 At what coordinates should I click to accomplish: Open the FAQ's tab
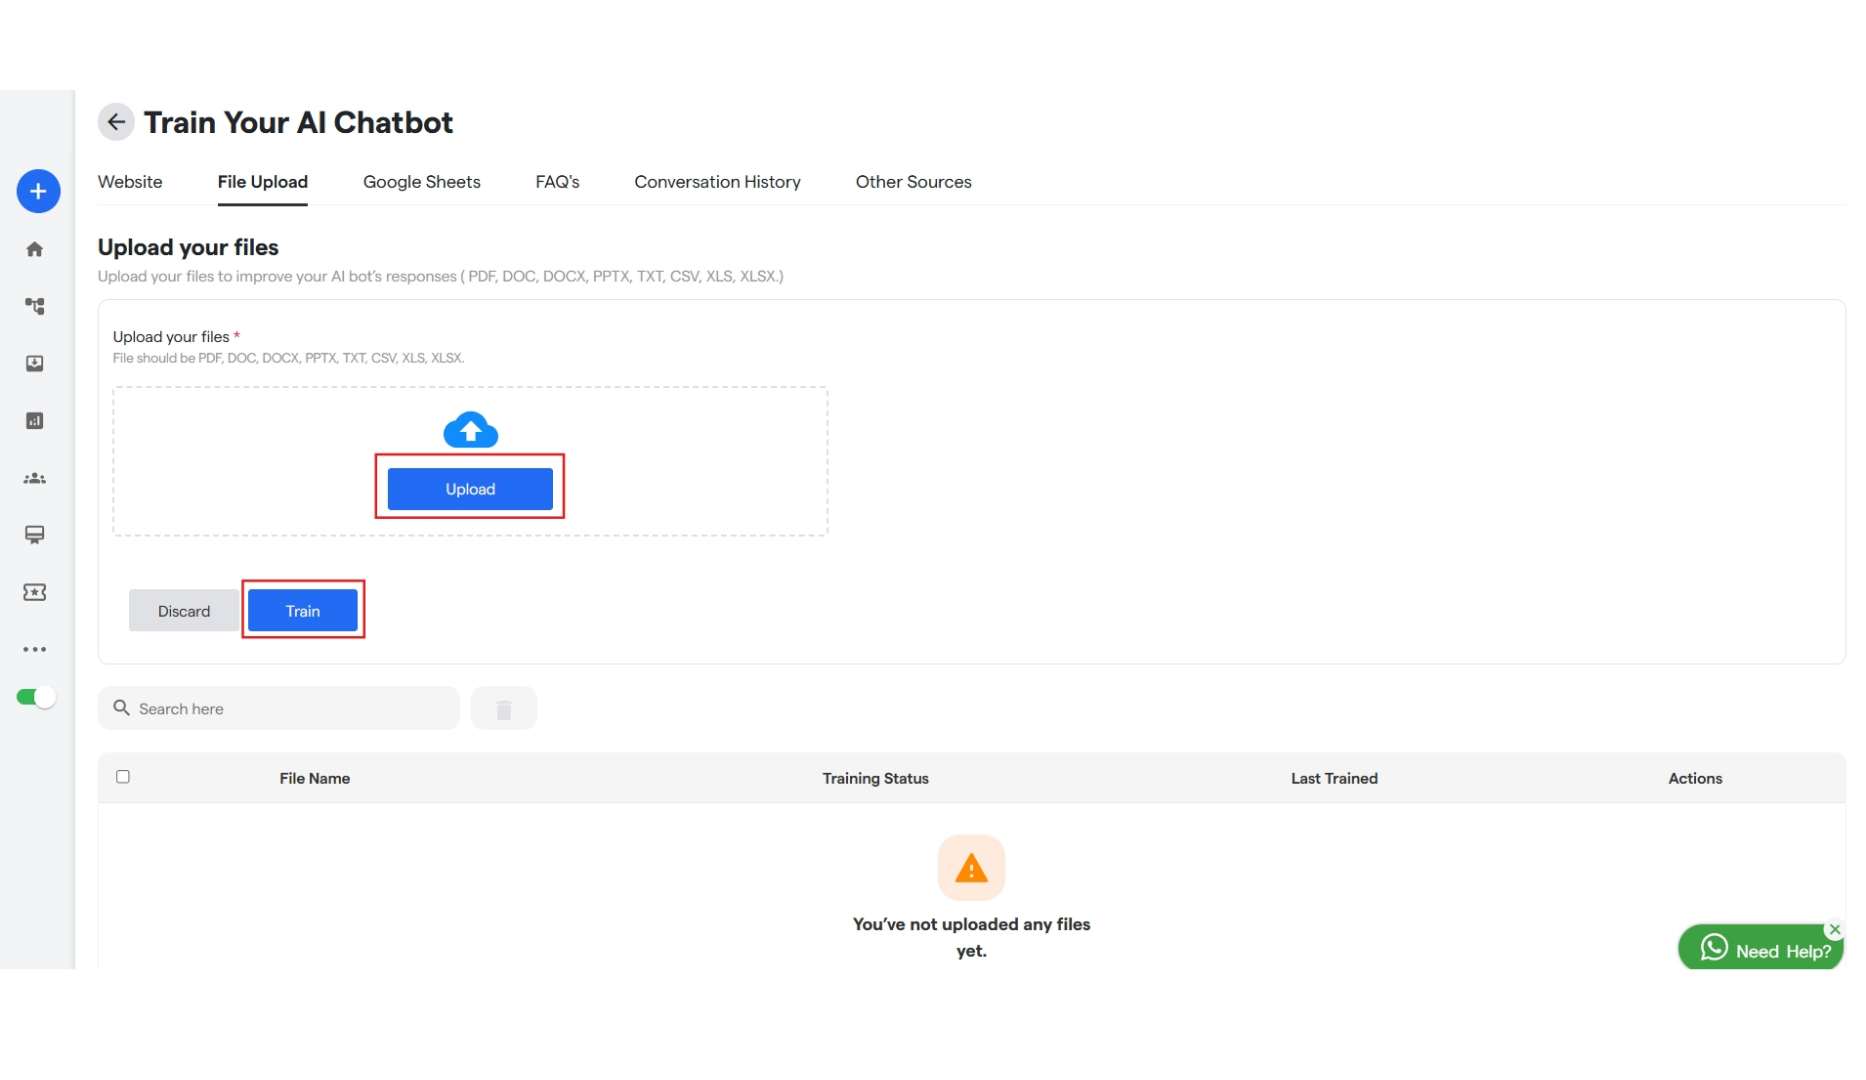[558, 182]
